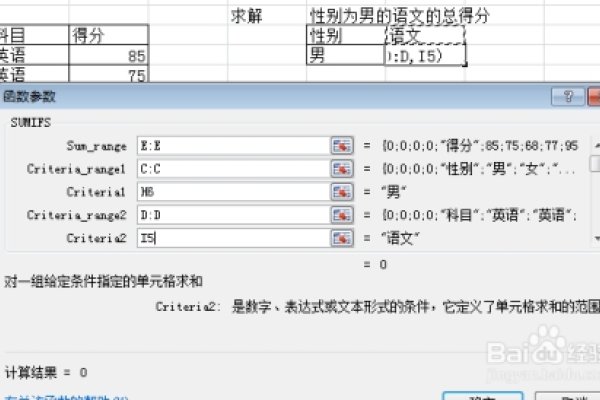Focus the Criteria_range1 input containing C:C

(x=233, y=169)
